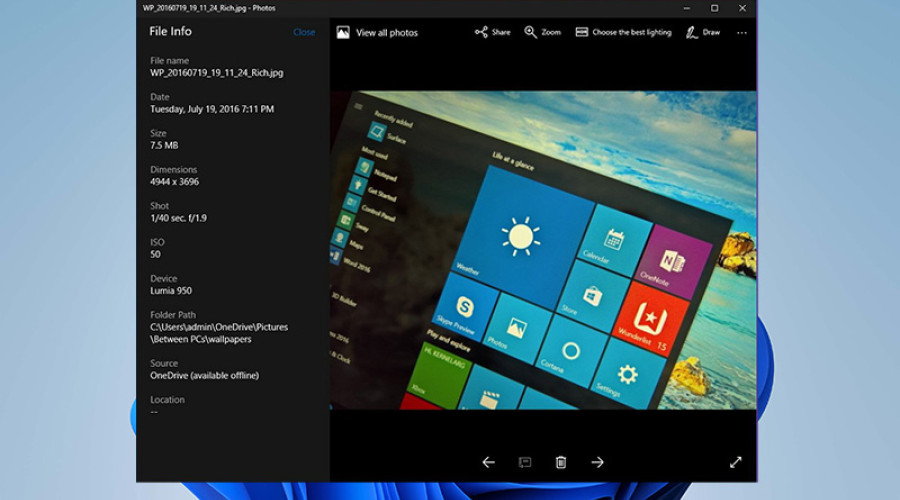900x500 pixels.
Task: Click the device name Lumia 950
Action: [170, 290]
